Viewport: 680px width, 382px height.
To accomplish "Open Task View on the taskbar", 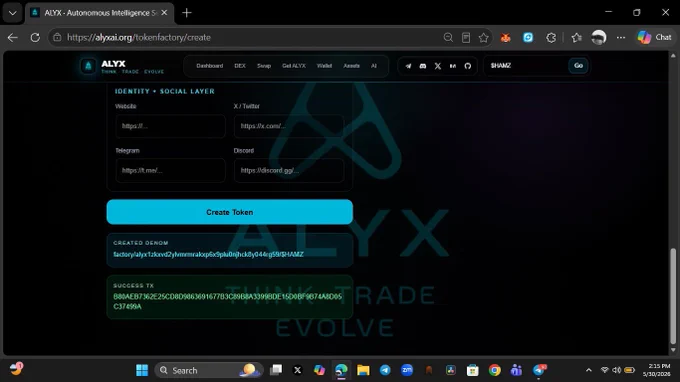I will (276, 370).
